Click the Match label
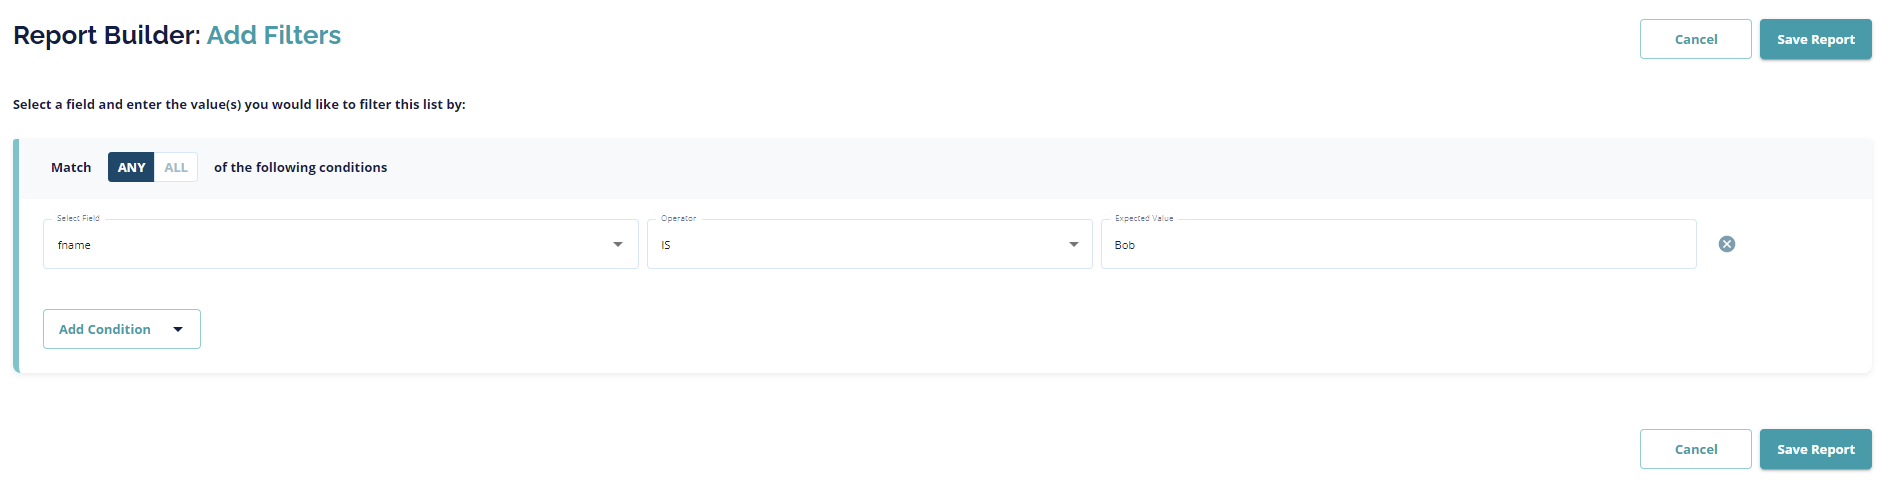This screenshot has height=480, width=1888. tap(71, 167)
